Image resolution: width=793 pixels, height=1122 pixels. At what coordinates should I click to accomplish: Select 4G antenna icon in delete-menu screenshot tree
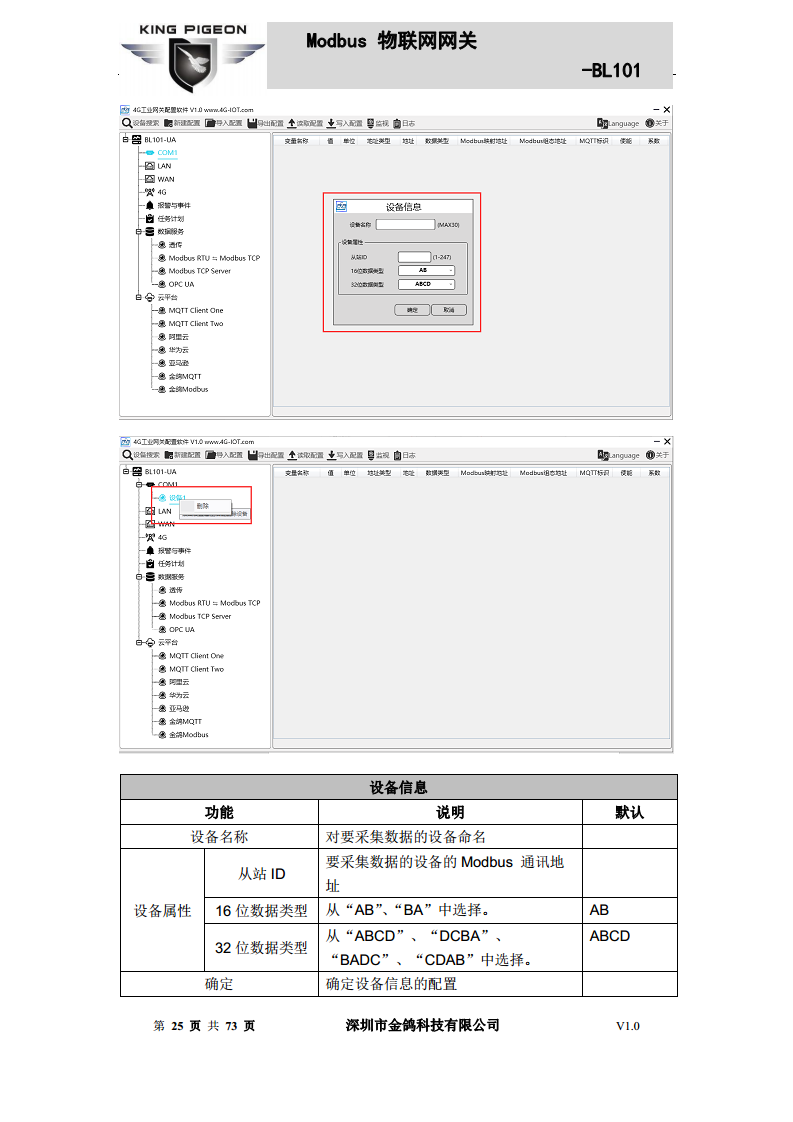pos(150,537)
